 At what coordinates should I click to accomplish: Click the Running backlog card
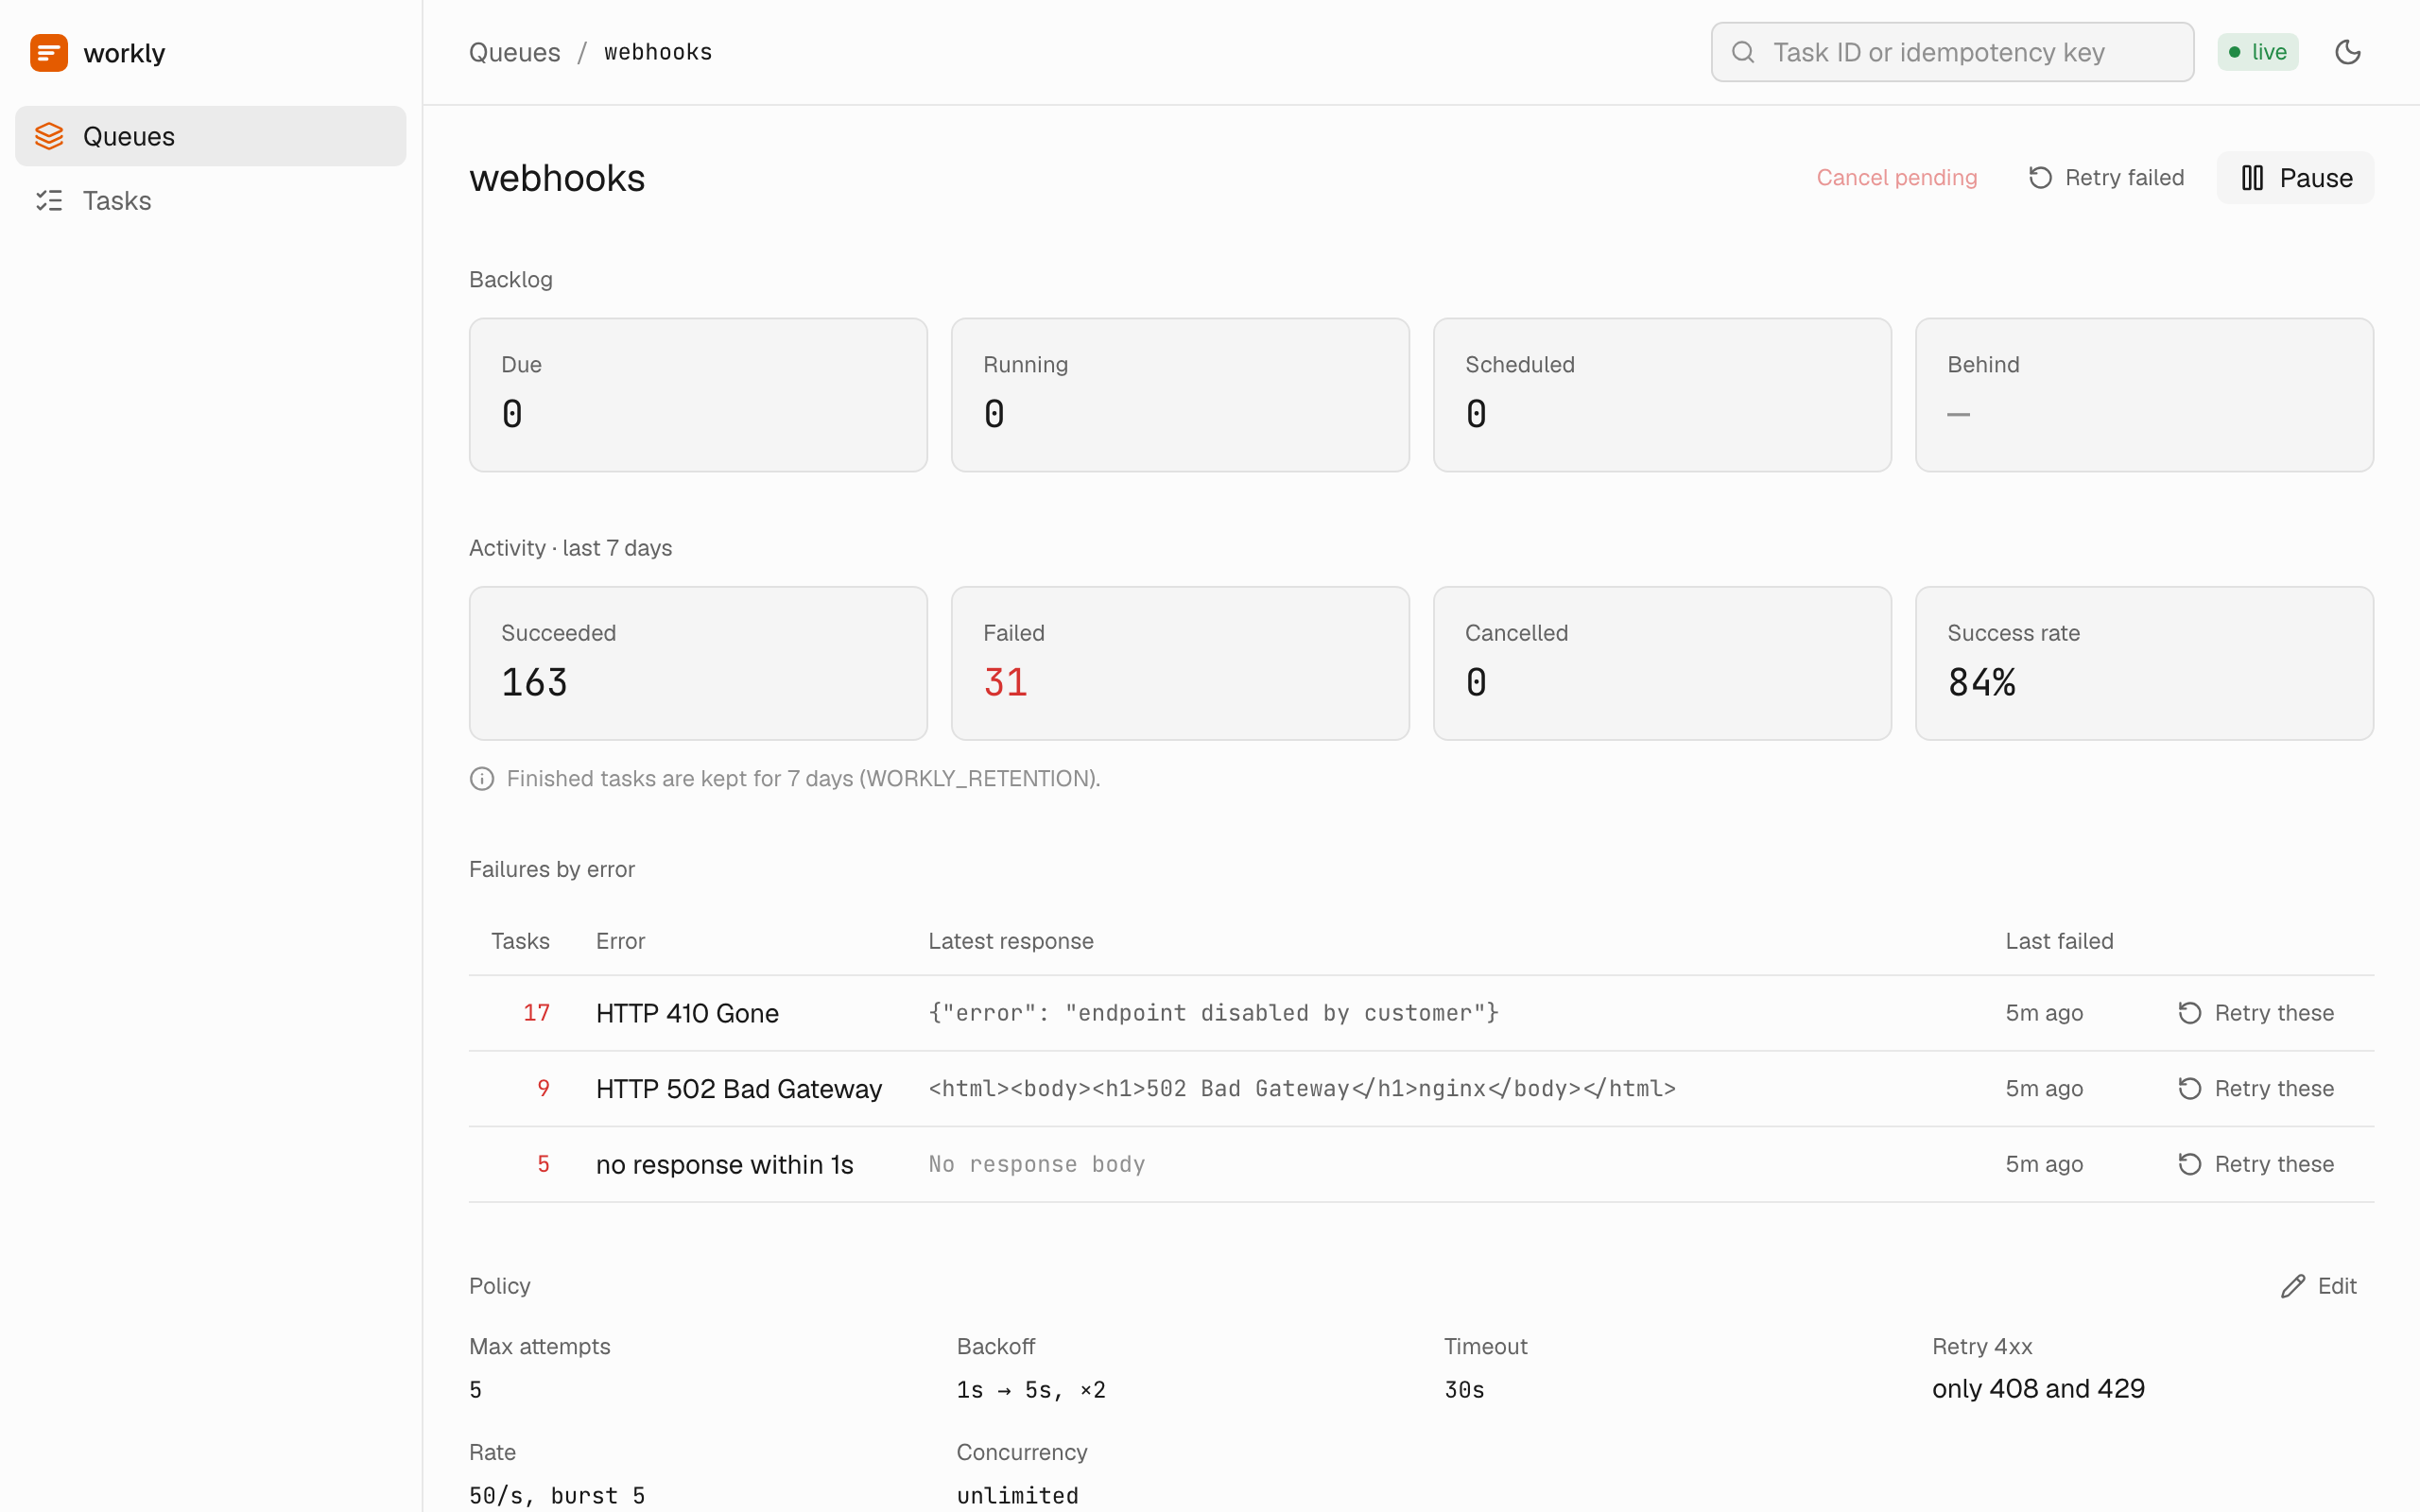pyautogui.click(x=1180, y=395)
